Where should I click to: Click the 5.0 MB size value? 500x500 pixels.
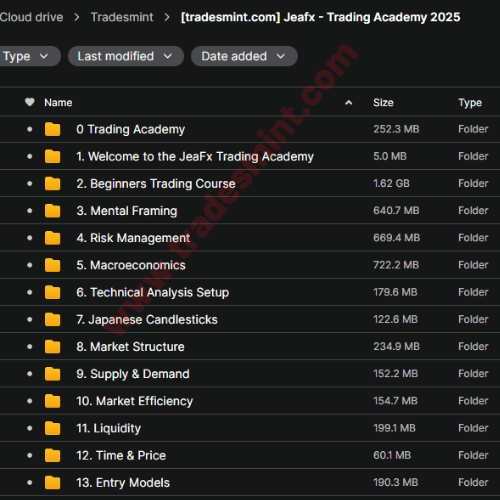[x=390, y=156]
